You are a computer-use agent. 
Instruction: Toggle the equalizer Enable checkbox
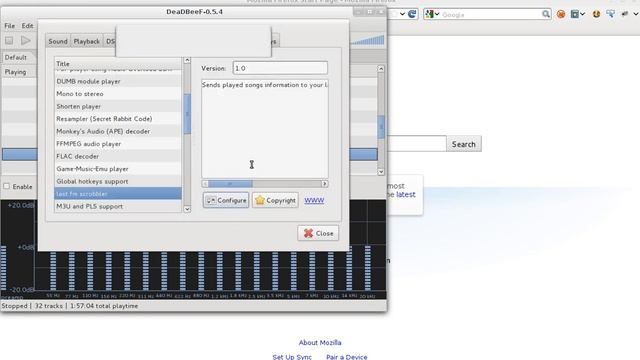7,187
